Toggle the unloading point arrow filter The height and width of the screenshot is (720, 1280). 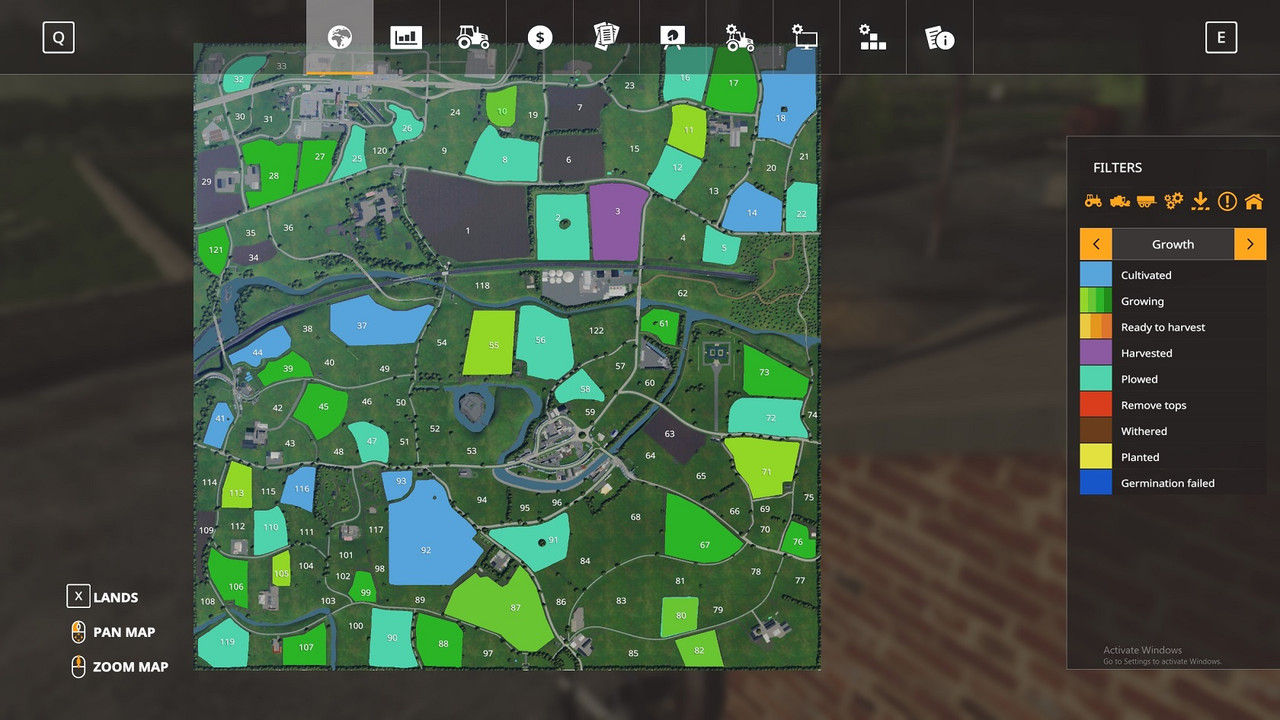1201,201
